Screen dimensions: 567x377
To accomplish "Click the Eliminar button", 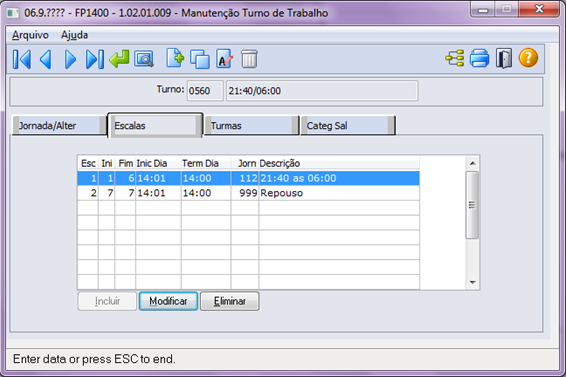I will [230, 301].
